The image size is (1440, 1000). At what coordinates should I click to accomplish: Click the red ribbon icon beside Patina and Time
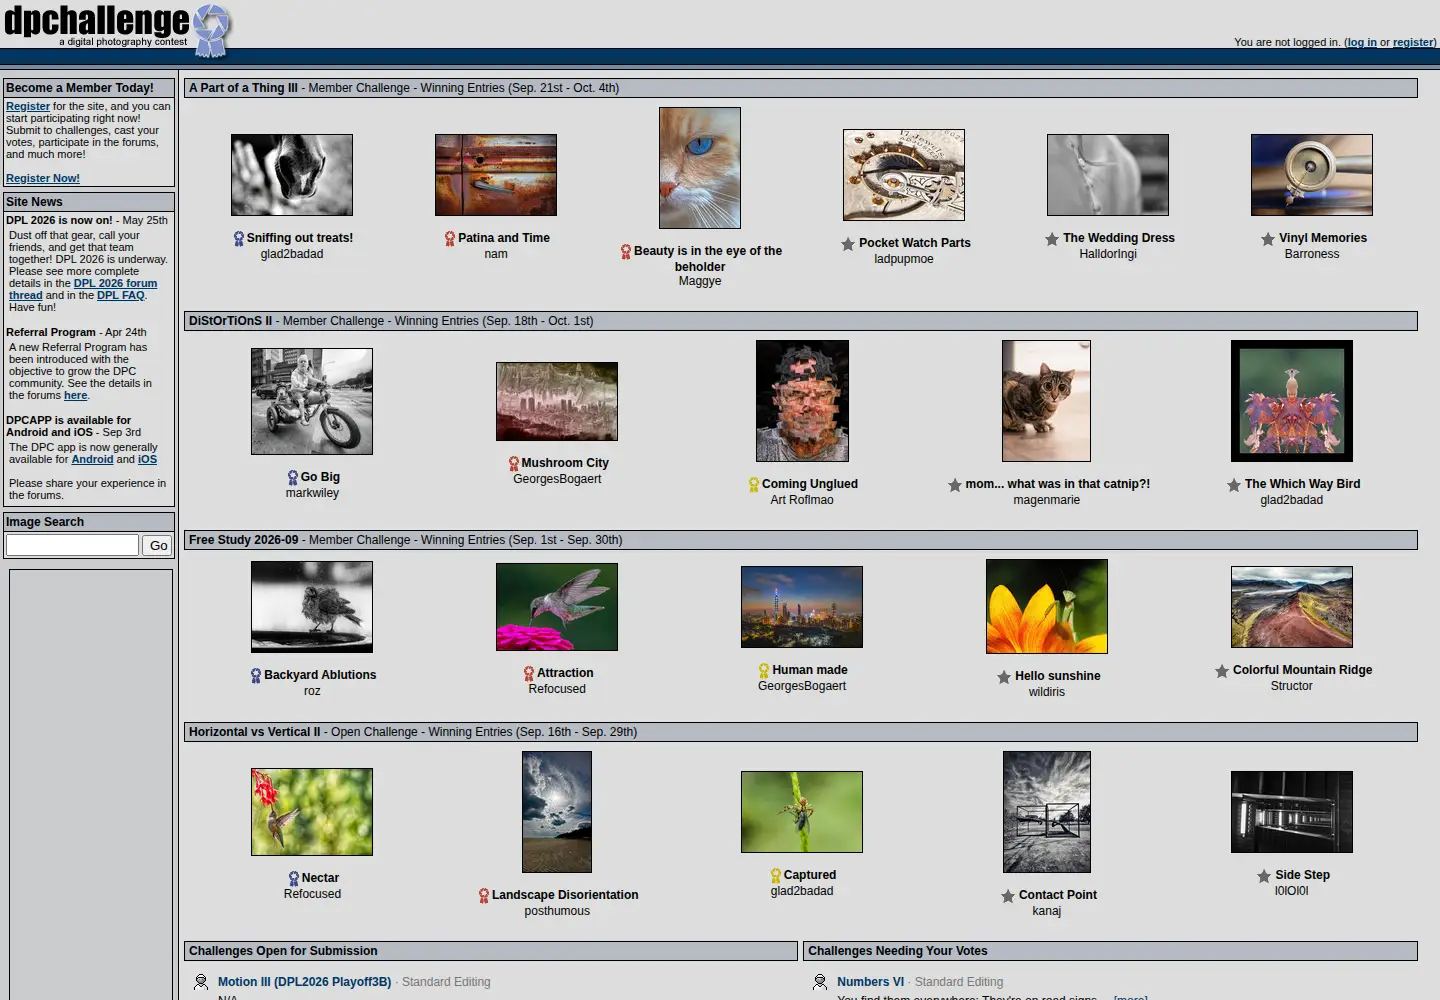point(450,238)
